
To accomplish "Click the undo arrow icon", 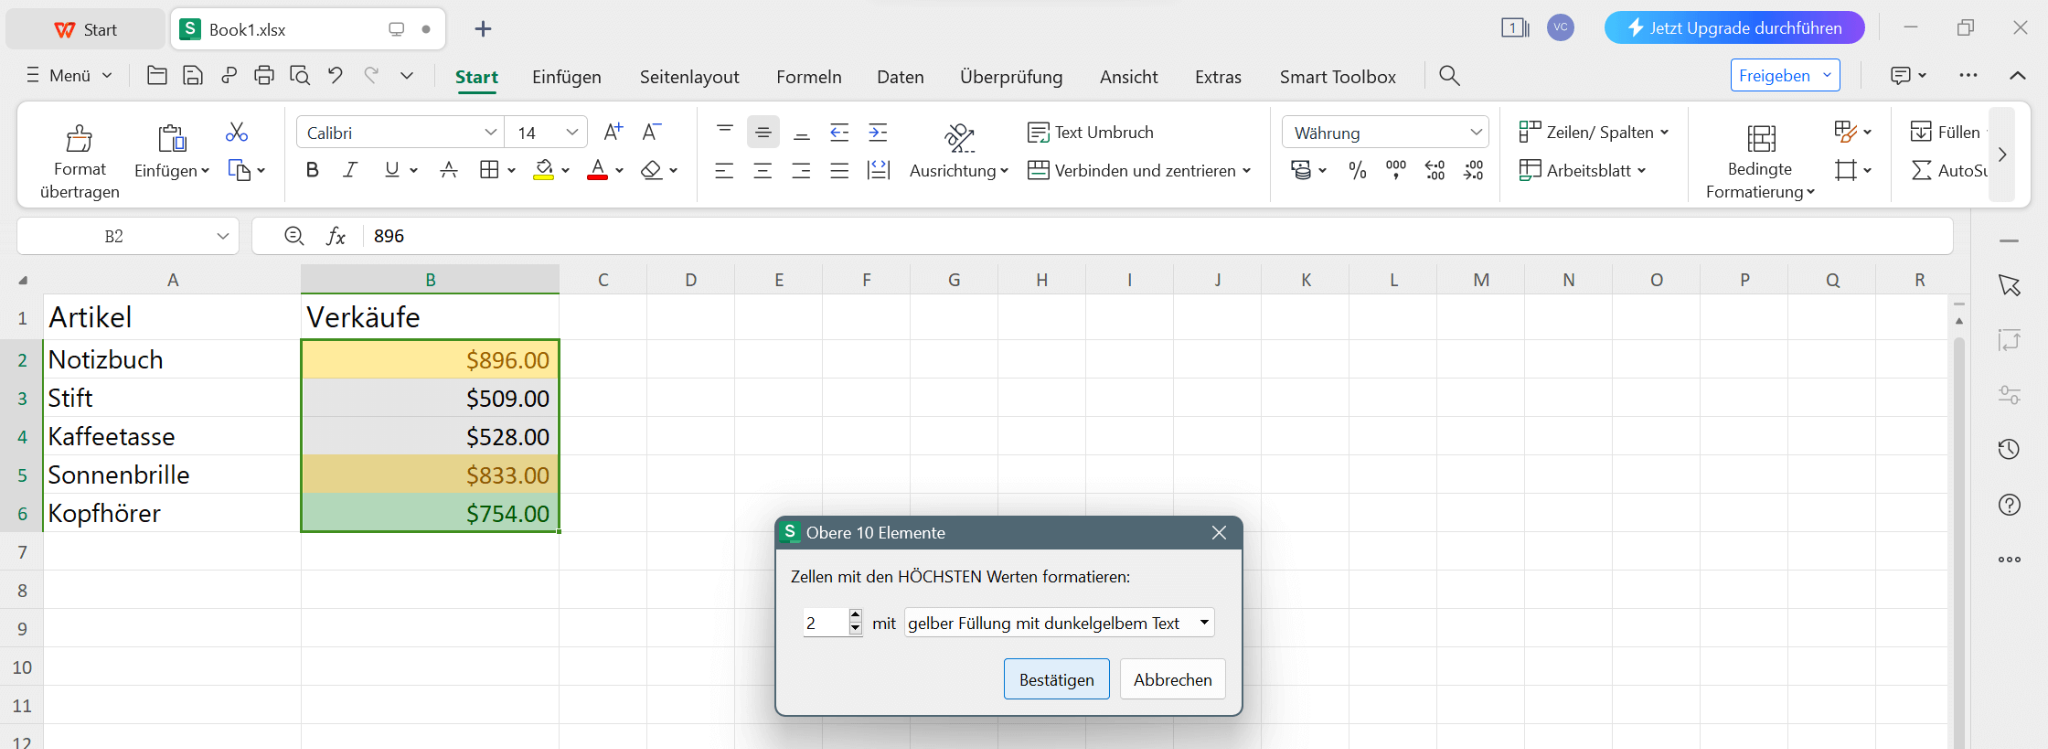I will coord(335,75).
